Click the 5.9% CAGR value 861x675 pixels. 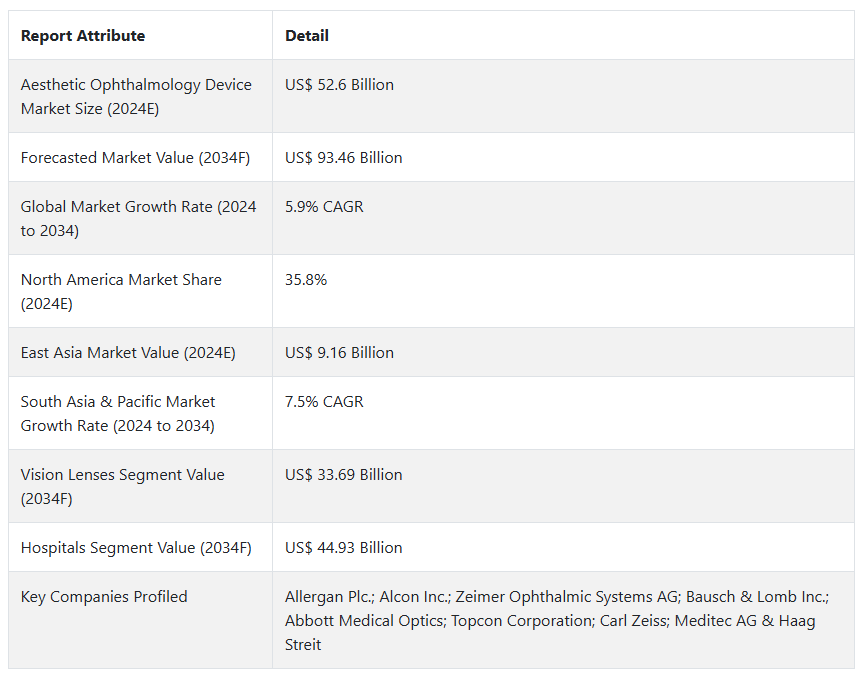point(324,207)
